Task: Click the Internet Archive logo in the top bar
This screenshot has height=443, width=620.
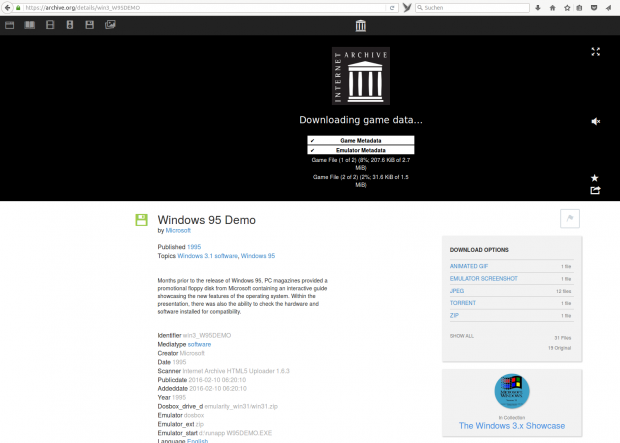Action: (x=361, y=26)
